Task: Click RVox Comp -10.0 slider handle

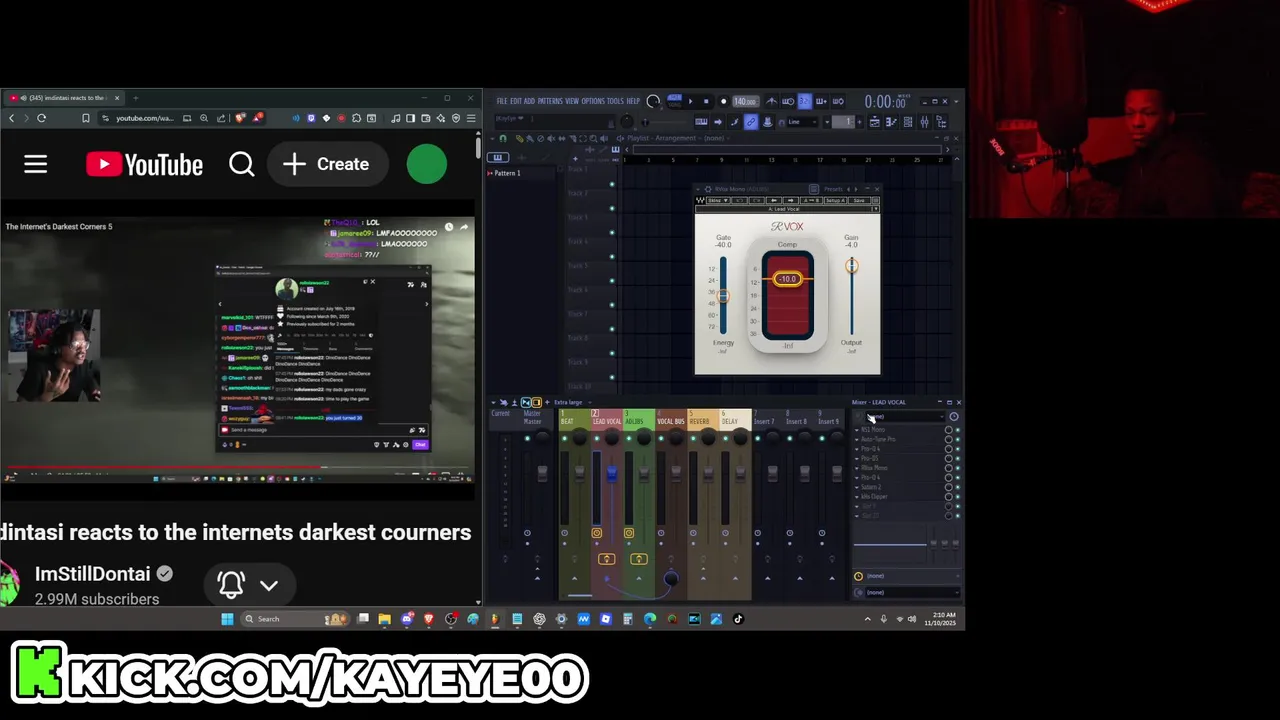Action: coord(787,279)
